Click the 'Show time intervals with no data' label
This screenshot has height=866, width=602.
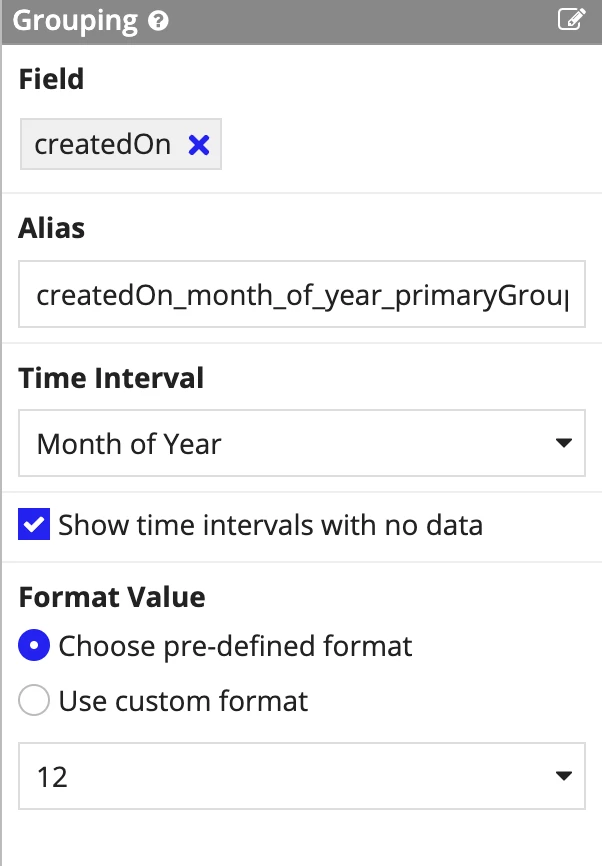[x=271, y=525]
